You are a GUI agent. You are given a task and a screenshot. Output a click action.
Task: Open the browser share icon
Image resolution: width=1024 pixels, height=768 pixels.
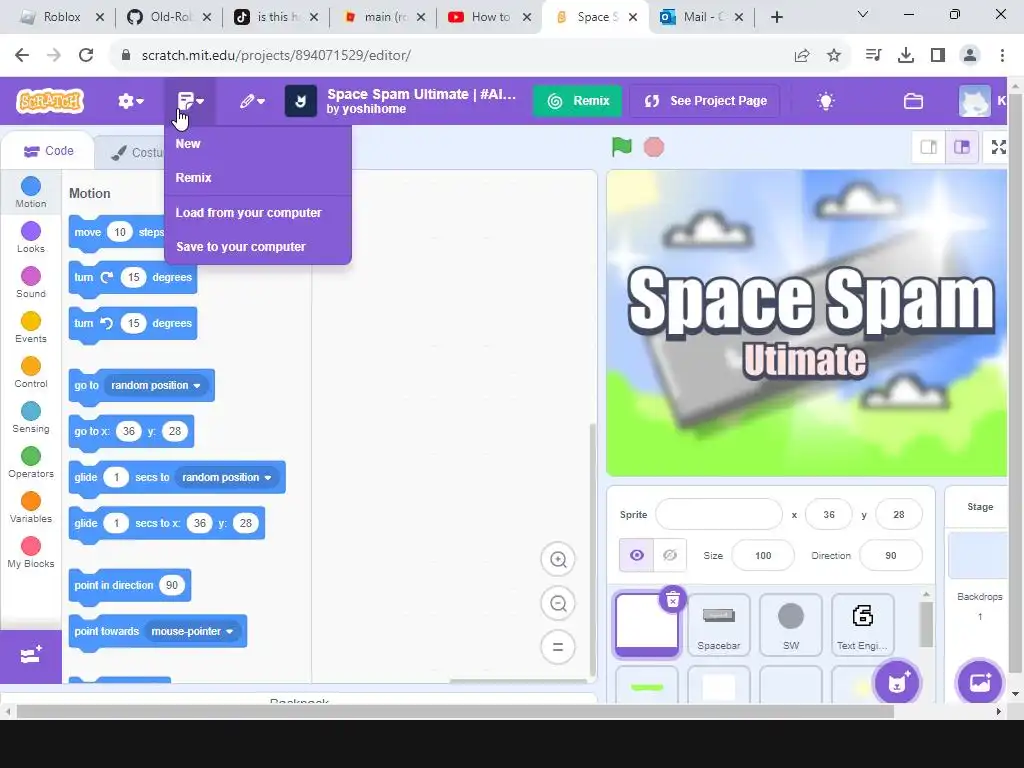(802, 56)
